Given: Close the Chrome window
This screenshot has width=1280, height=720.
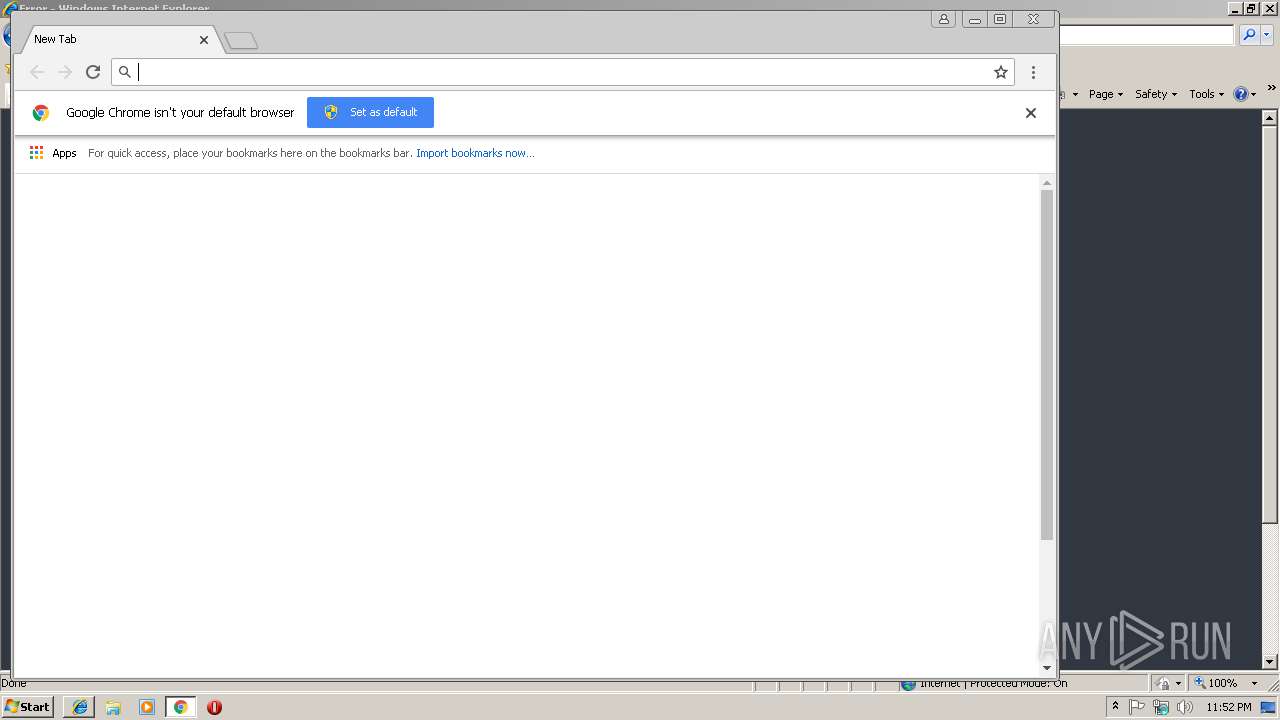Looking at the screenshot, I should coord(1034,19).
